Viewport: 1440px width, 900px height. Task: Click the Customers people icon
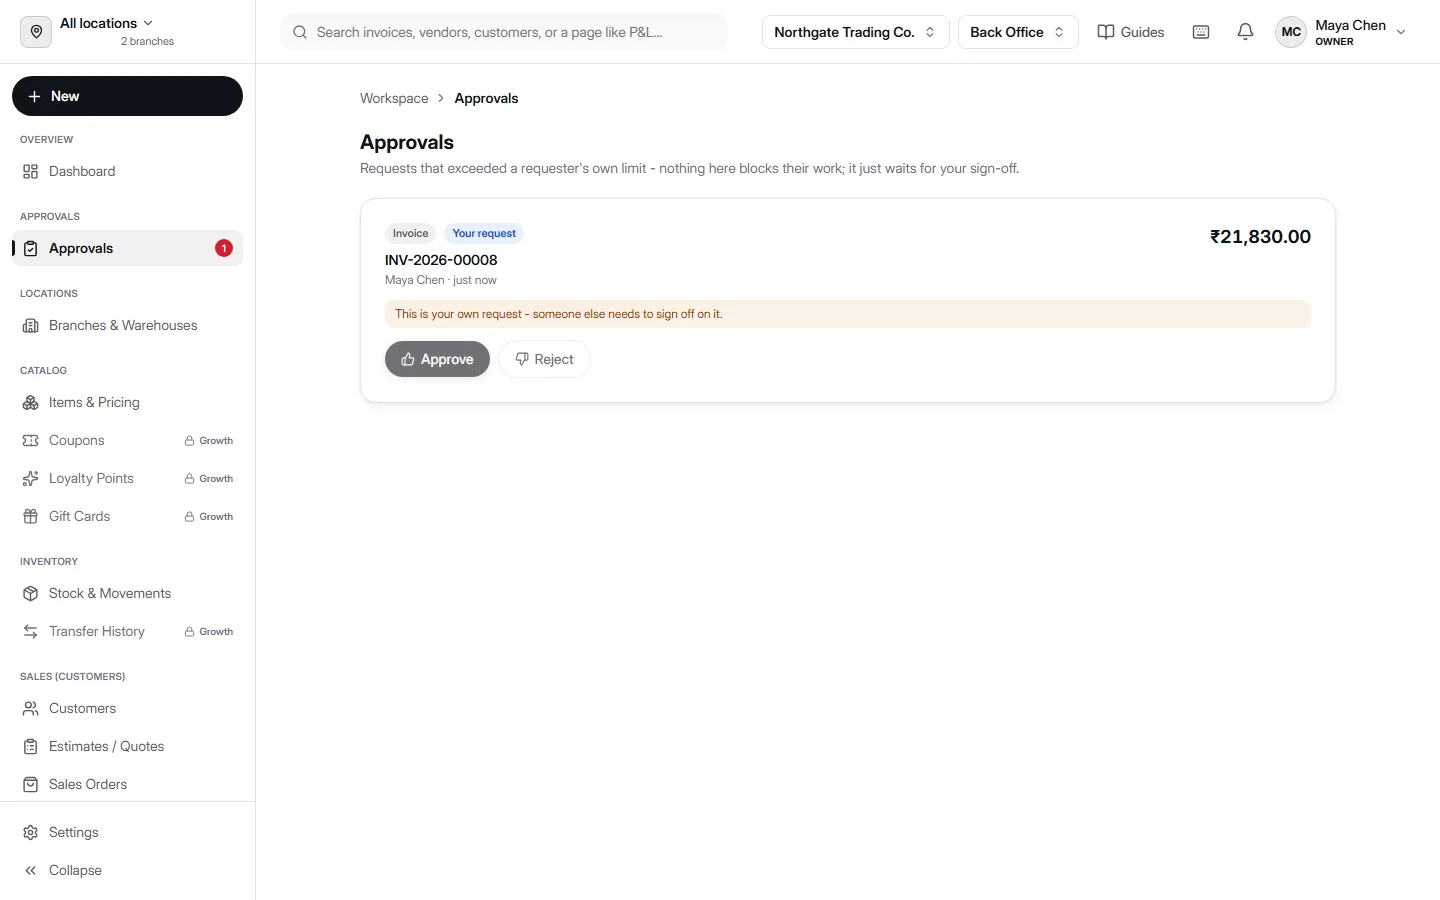pyautogui.click(x=31, y=708)
